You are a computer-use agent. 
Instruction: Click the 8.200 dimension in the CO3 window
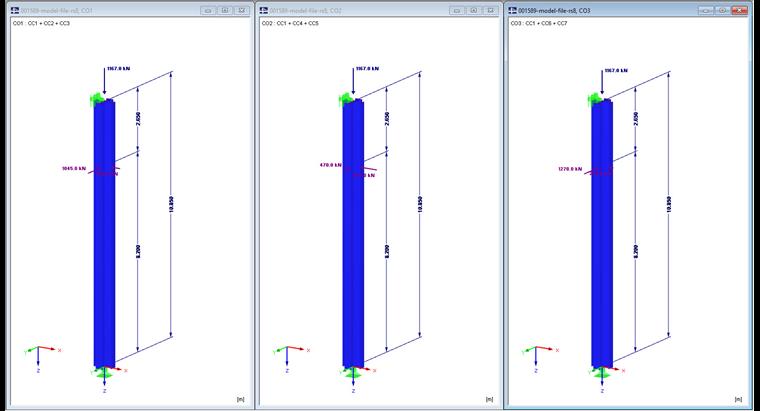[x=636, y=251]
